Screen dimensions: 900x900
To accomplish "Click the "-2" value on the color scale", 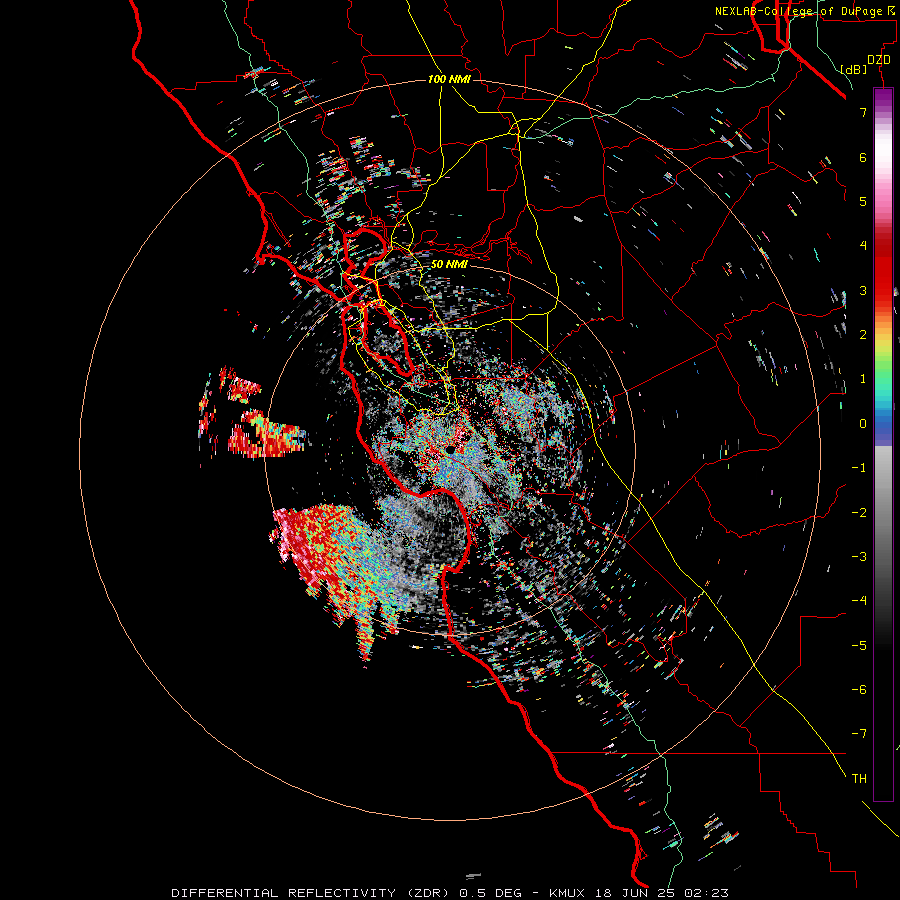I will pos(859,513).
